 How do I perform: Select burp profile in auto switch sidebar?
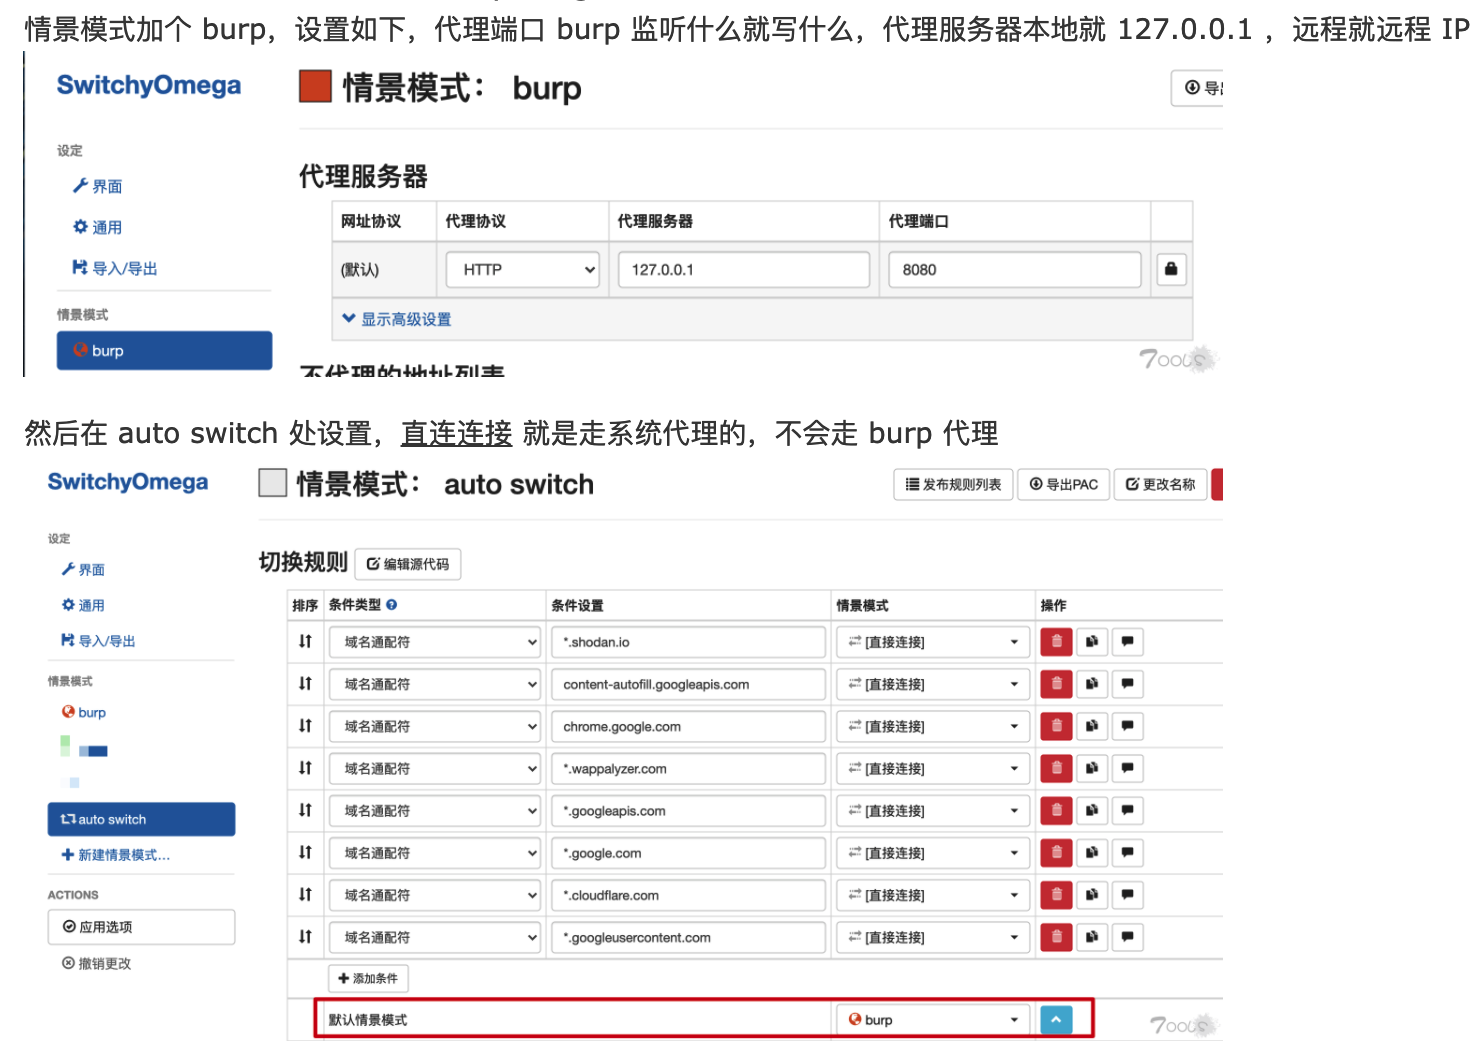(x=84, y=712)
